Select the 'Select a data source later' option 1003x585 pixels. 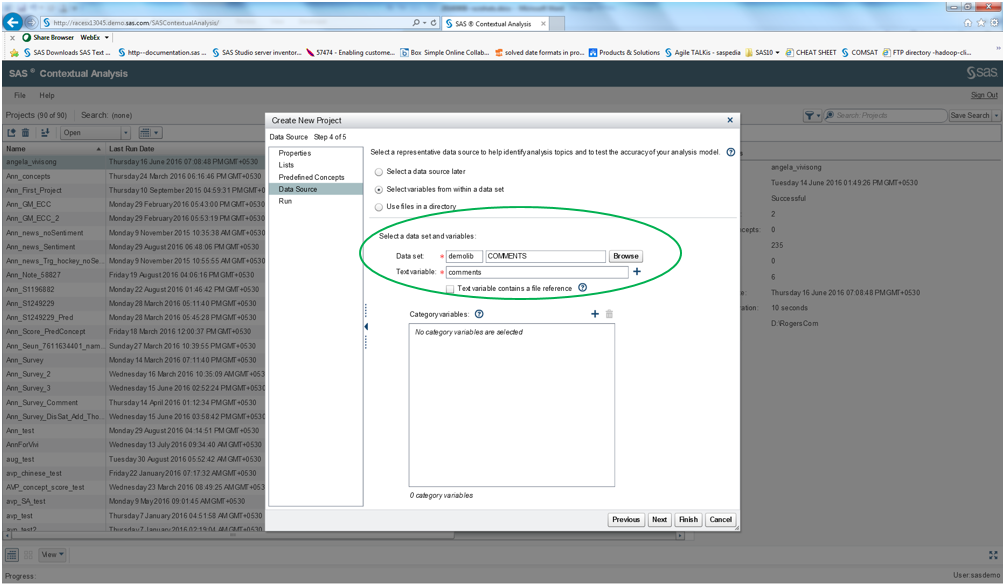[x=379, y=172]
